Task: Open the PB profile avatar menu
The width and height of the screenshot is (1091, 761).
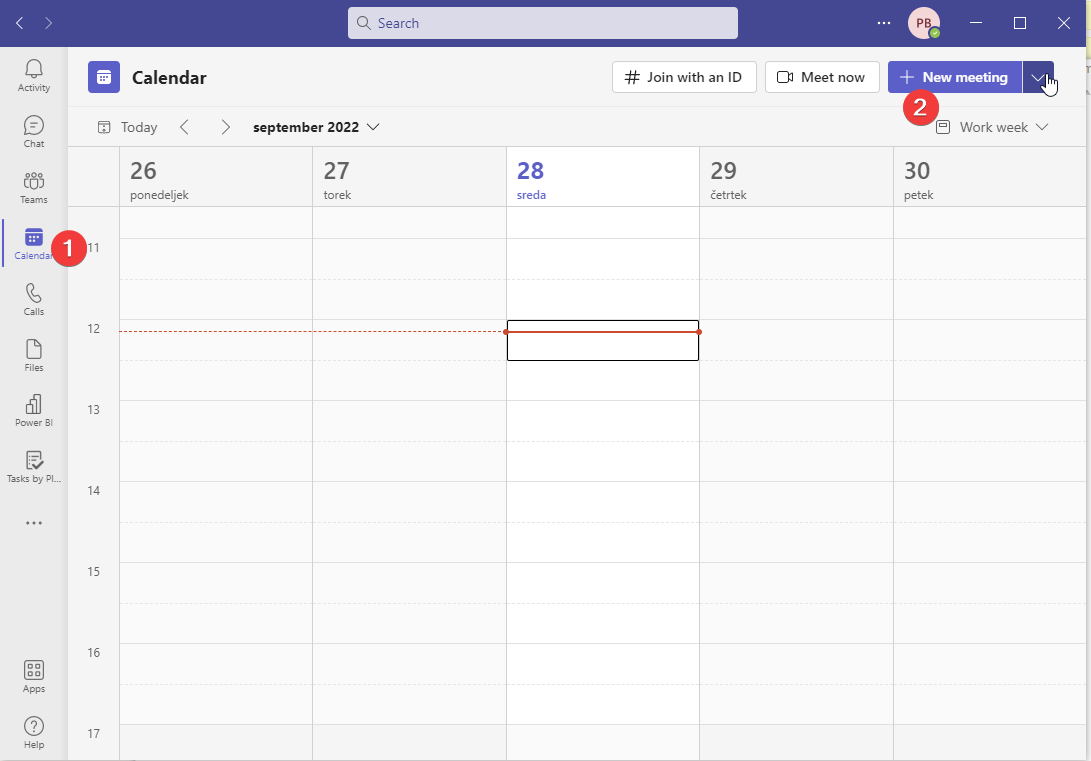Action: click(x=923, y=23)
